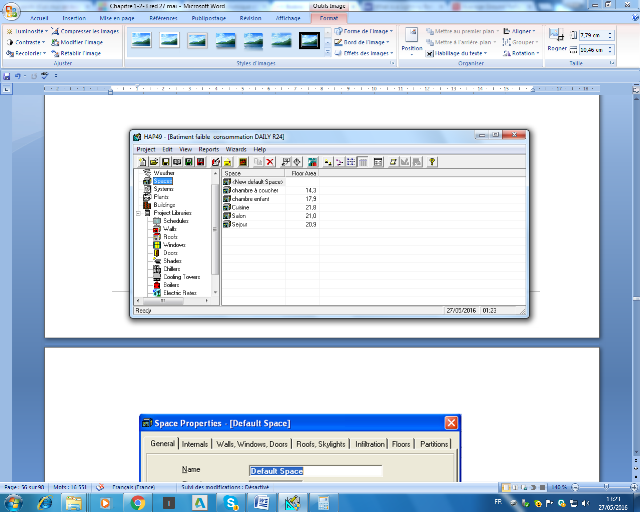Click FR language indicator in system tray
The height and width of the screenshot is (512, 640).
tap(498, 502)
